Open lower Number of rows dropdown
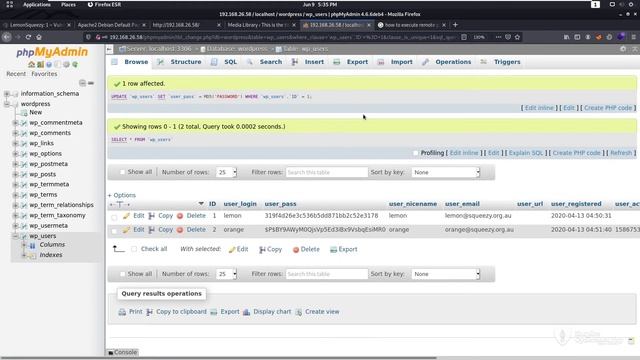 click(x=227, y=274)
